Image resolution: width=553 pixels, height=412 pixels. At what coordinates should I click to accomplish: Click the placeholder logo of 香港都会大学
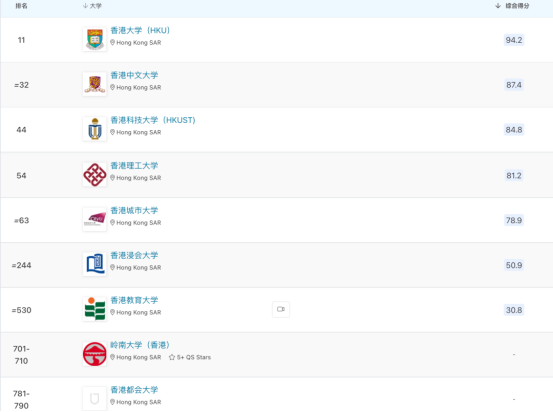click(x=95, y=399)
